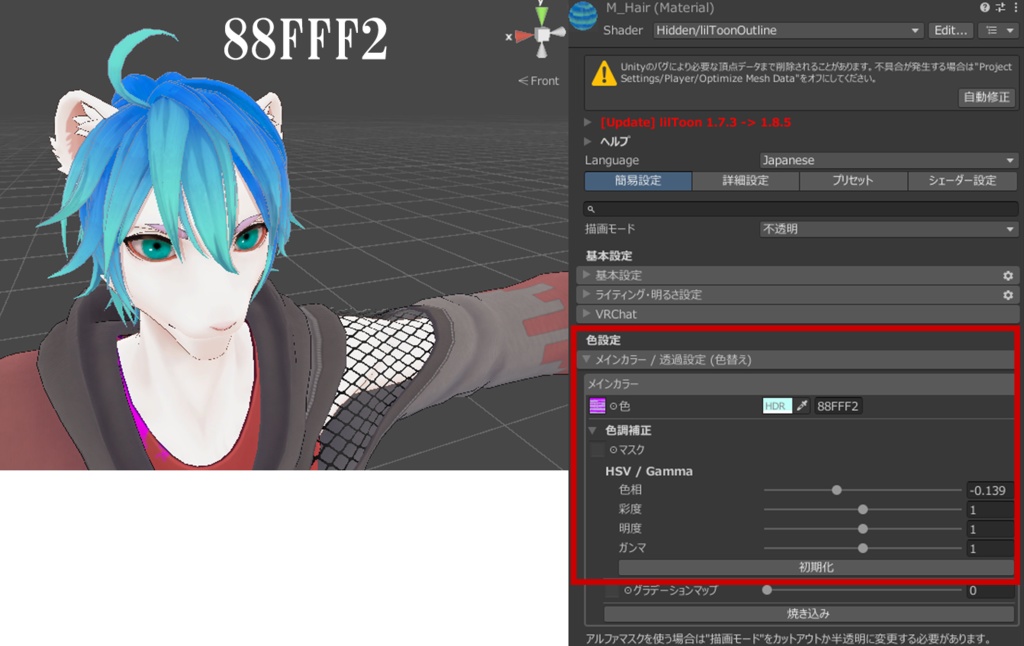Image resolution: width=1024 pixels, height=646 pixels.
Task: Click the グラデーションマップ value field 0
Action: pyautogui.click(x=990, y=590)
